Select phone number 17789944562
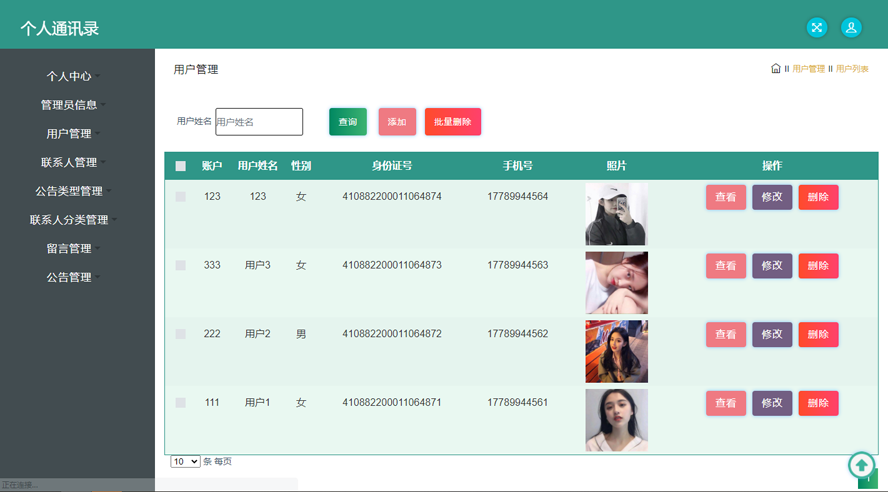This screenshot has height=492, width=888. click(x=518, y=334)
